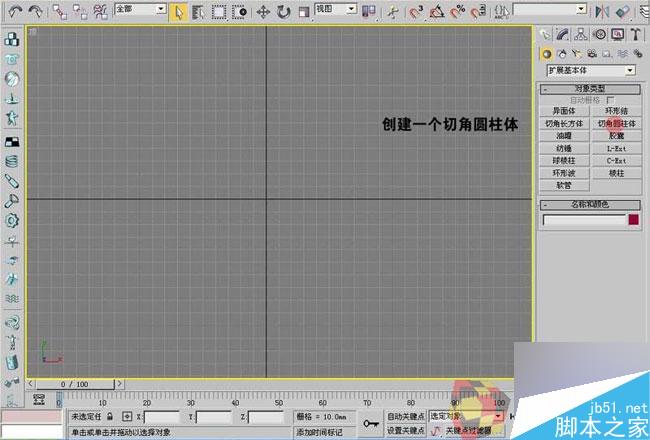Choose the rectangular selection region icon
The width and height of the screenshot is (650, 440).
(219, 12)
